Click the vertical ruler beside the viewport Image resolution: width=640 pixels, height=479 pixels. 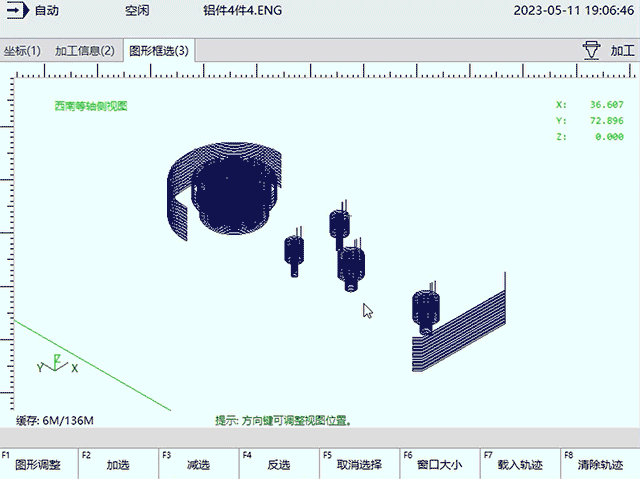coord(7,244)
